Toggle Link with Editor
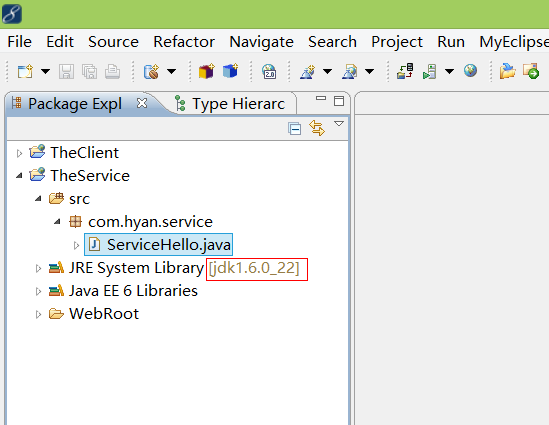 click(x=317, y=128)
